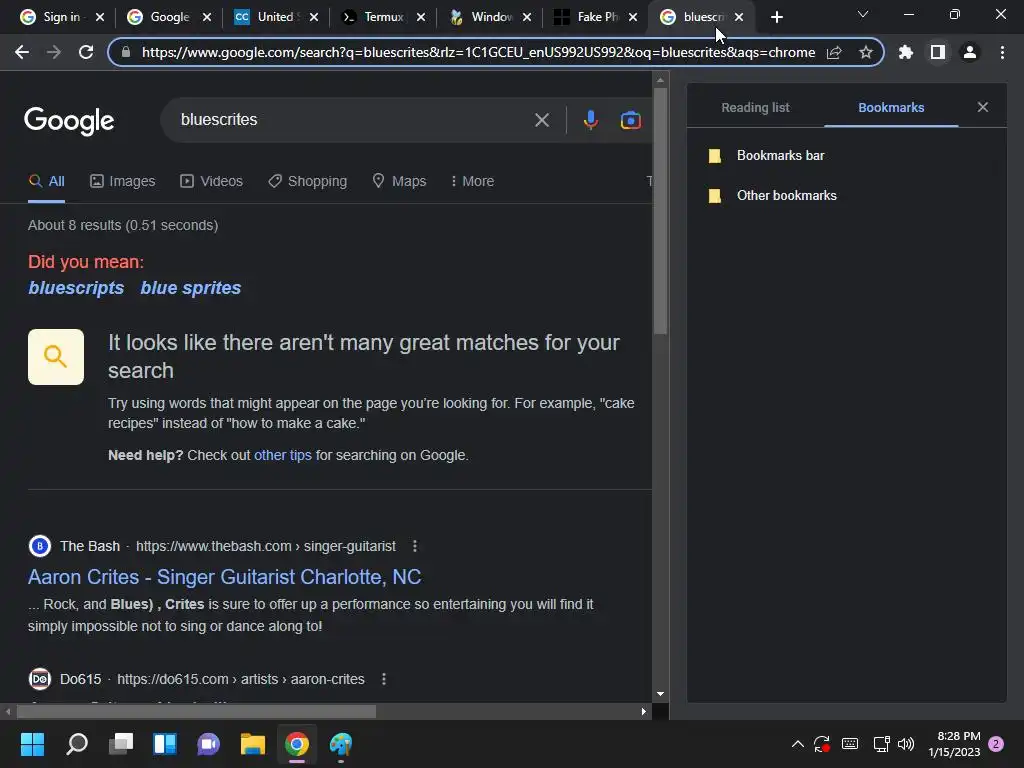
Task: Show Images search results
Action: [123, 181]
